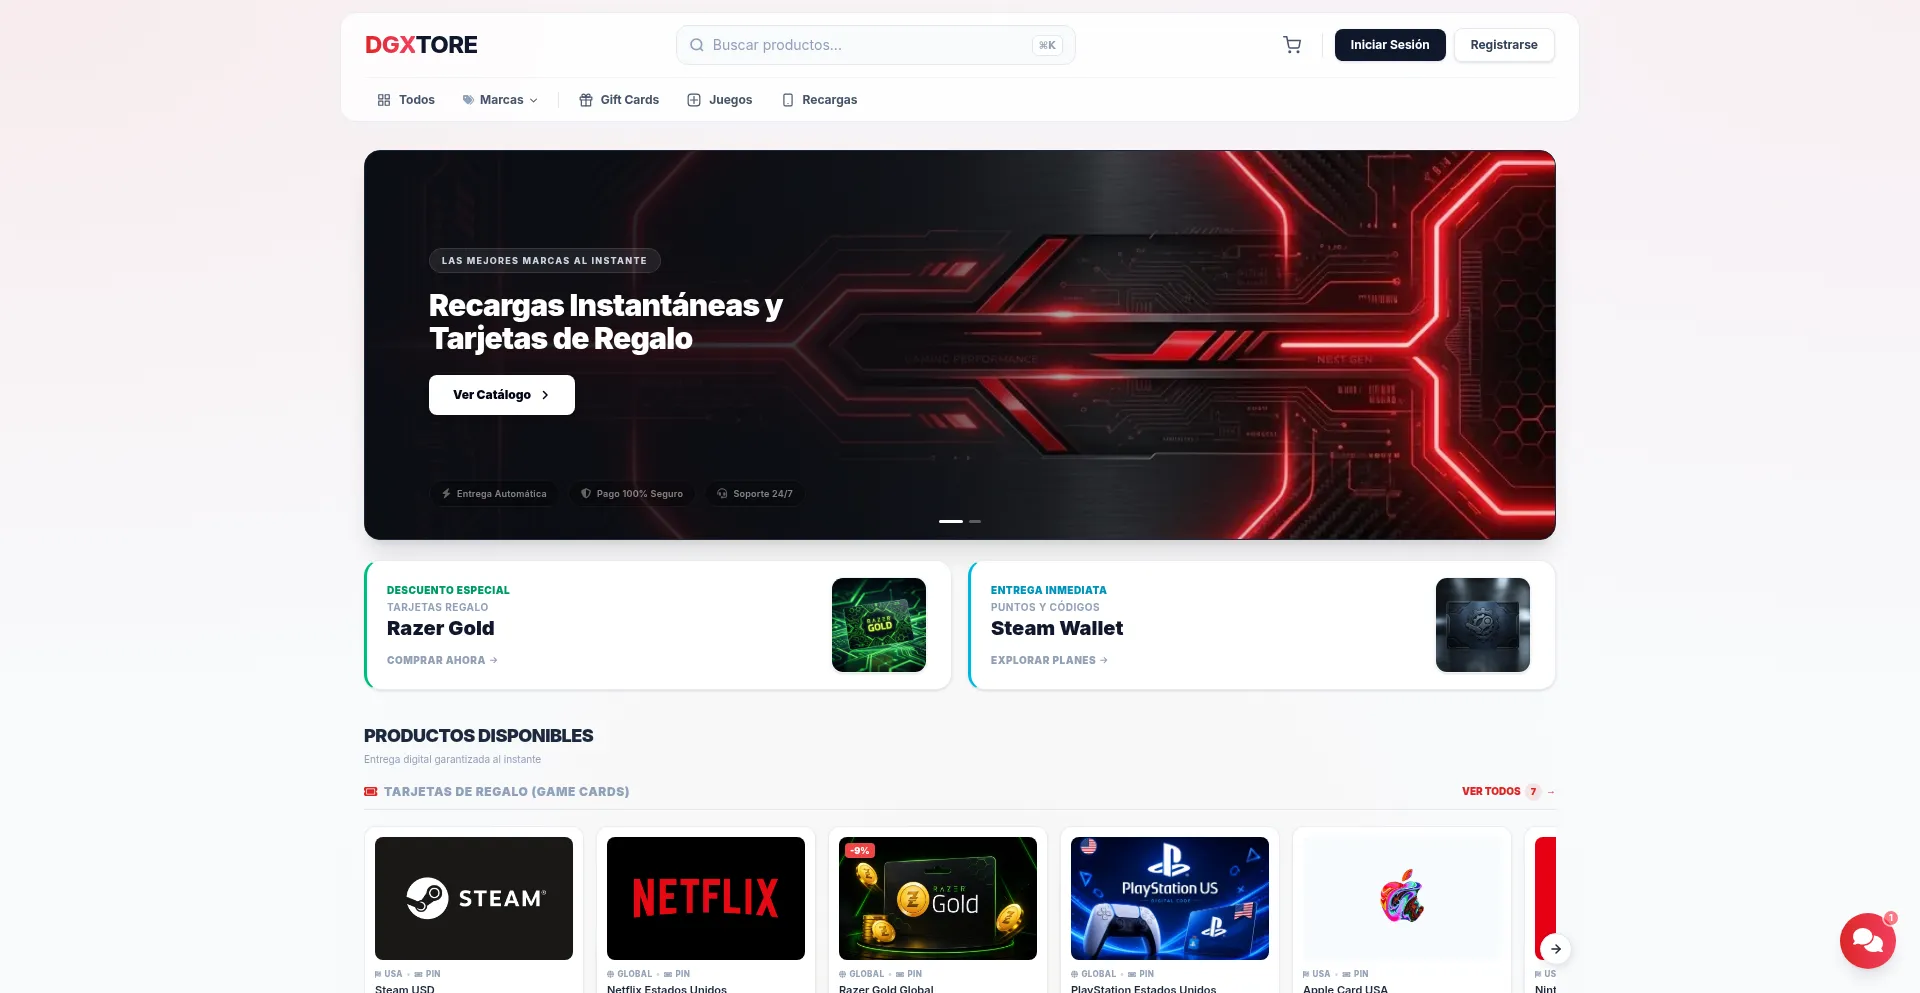Screen dimensions: 1920x993
Task: Click the Marcas tag icon
Action: click(468, 100)
